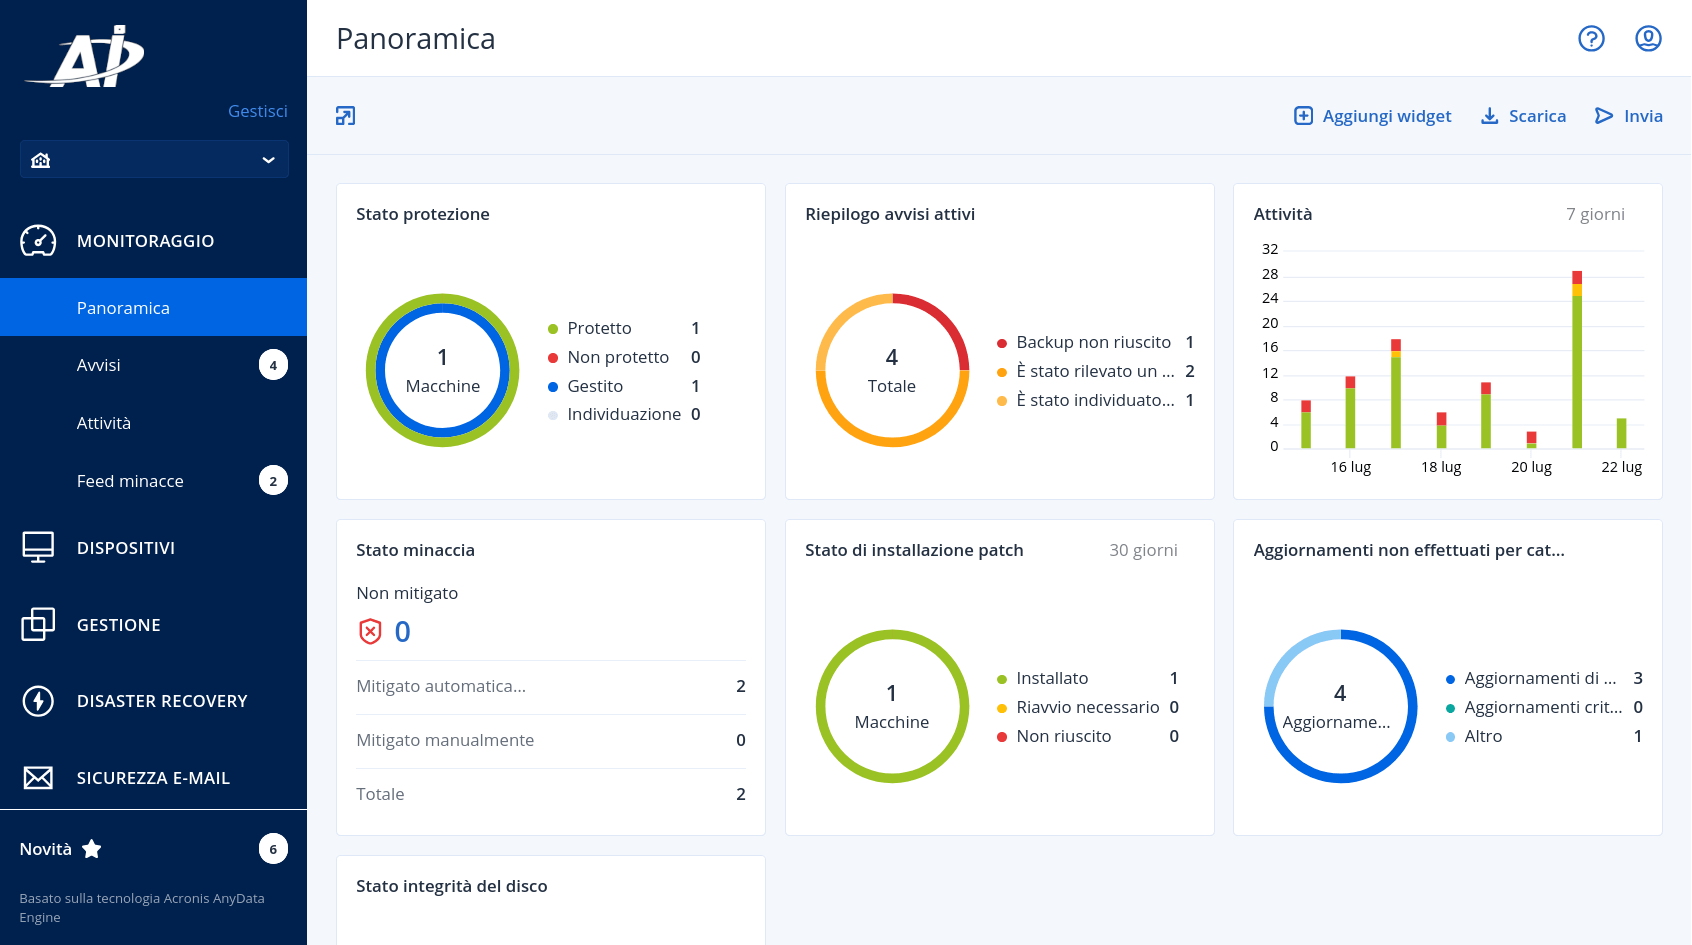Click the expand dashboard fullscreen icon
Image resolution: width=1692 pixels, height=945 pixels.
(x=345, y=116)
